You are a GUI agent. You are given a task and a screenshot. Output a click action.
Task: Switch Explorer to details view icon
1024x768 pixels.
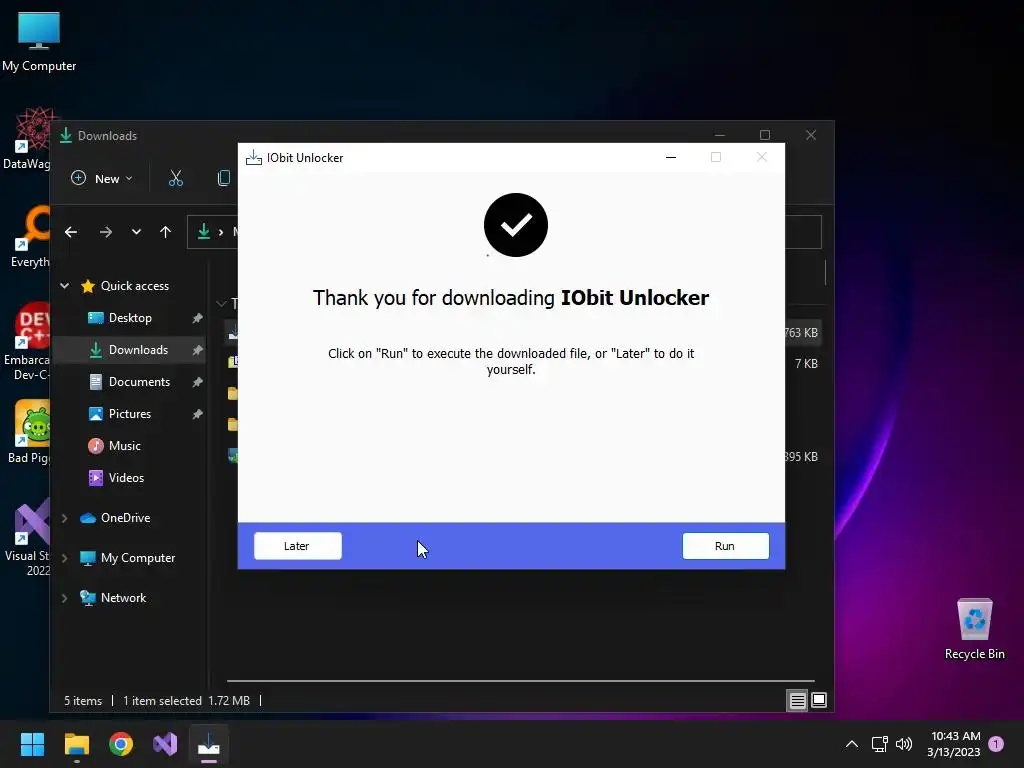pyautogui.click(x=797, y=701)
